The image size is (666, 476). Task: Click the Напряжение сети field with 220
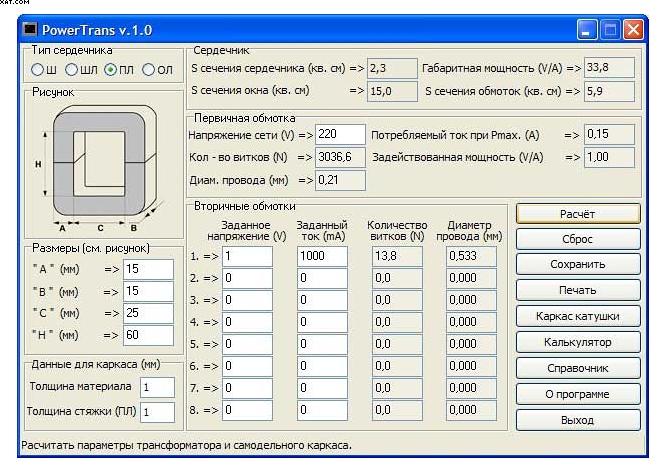click(340, 135)
